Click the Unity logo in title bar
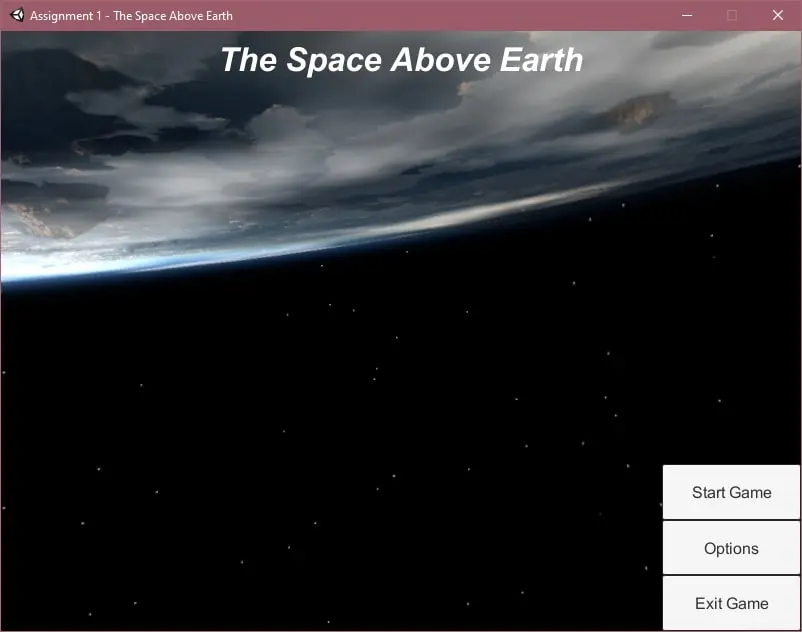This screenshot has height=632, width=802. click(16, 15)
